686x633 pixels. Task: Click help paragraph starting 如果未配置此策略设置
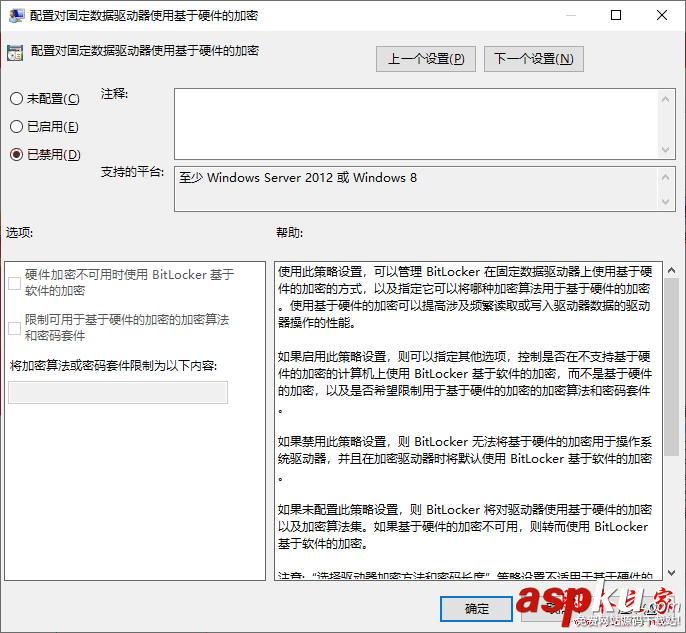pos(465,527)
